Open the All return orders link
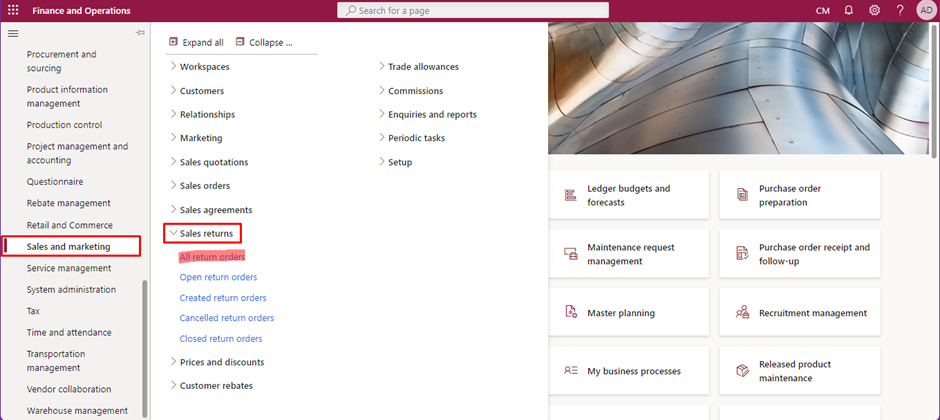 pyautogui.click(x=212, y=256)
